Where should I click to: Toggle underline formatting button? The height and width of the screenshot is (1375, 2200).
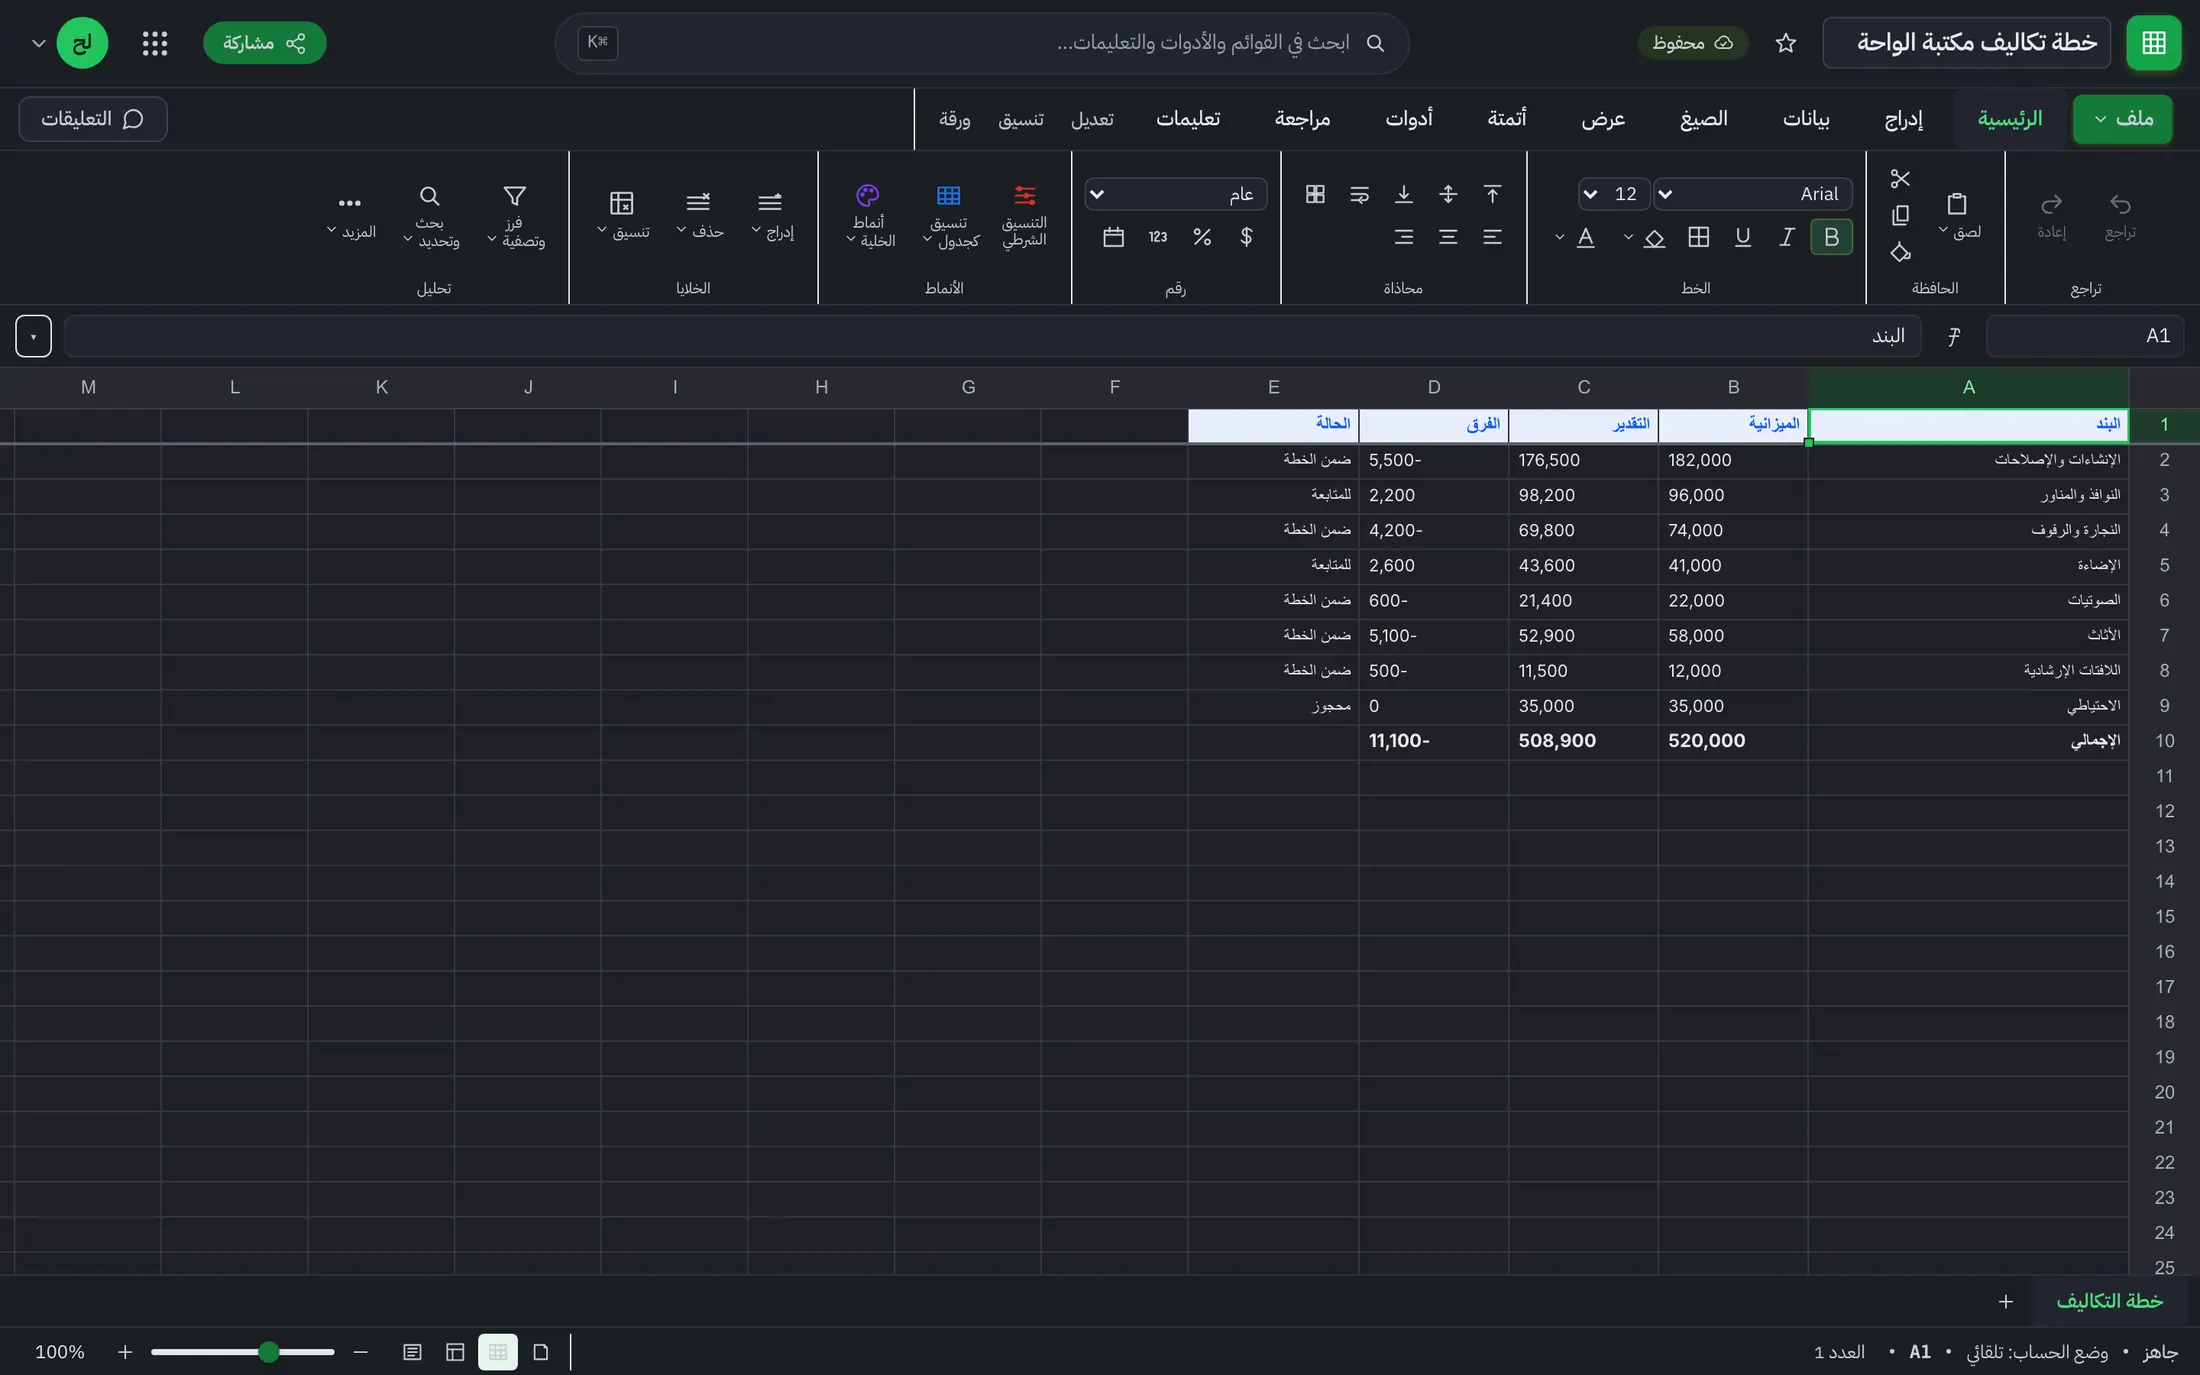point(1743,237)
